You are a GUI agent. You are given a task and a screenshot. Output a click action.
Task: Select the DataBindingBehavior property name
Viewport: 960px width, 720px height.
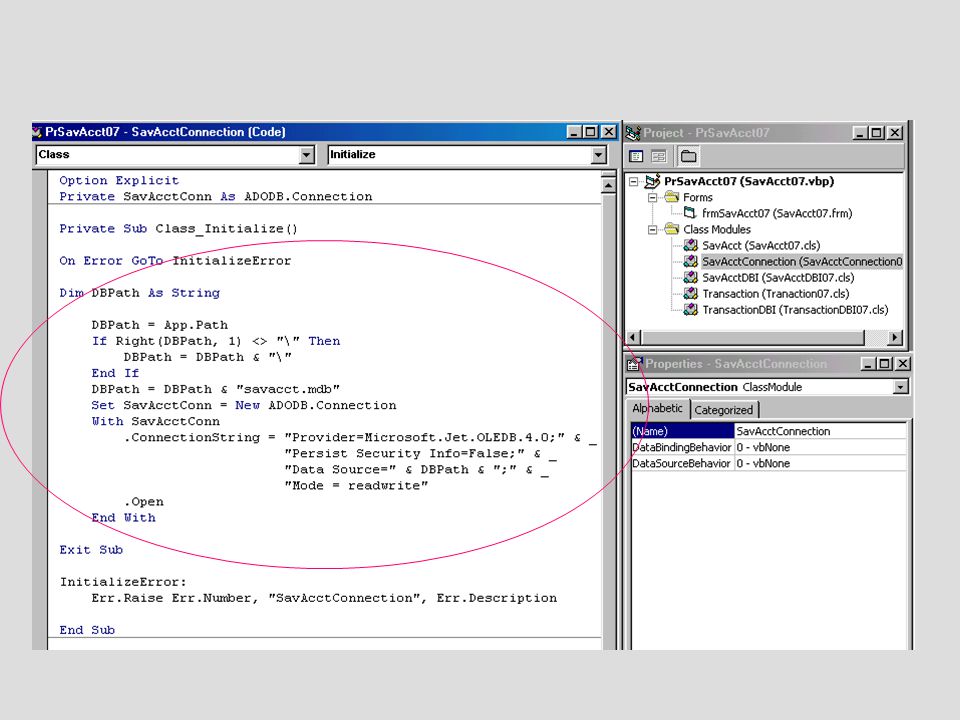[682, 448]
